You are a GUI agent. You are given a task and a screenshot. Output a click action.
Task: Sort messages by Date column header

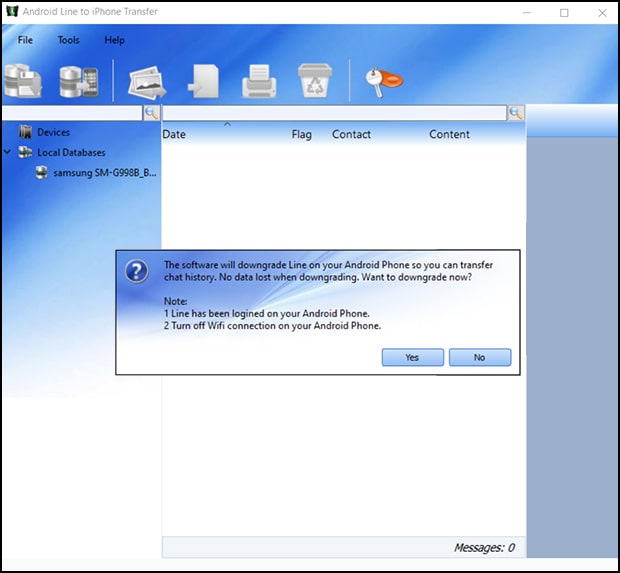(174, 134)
